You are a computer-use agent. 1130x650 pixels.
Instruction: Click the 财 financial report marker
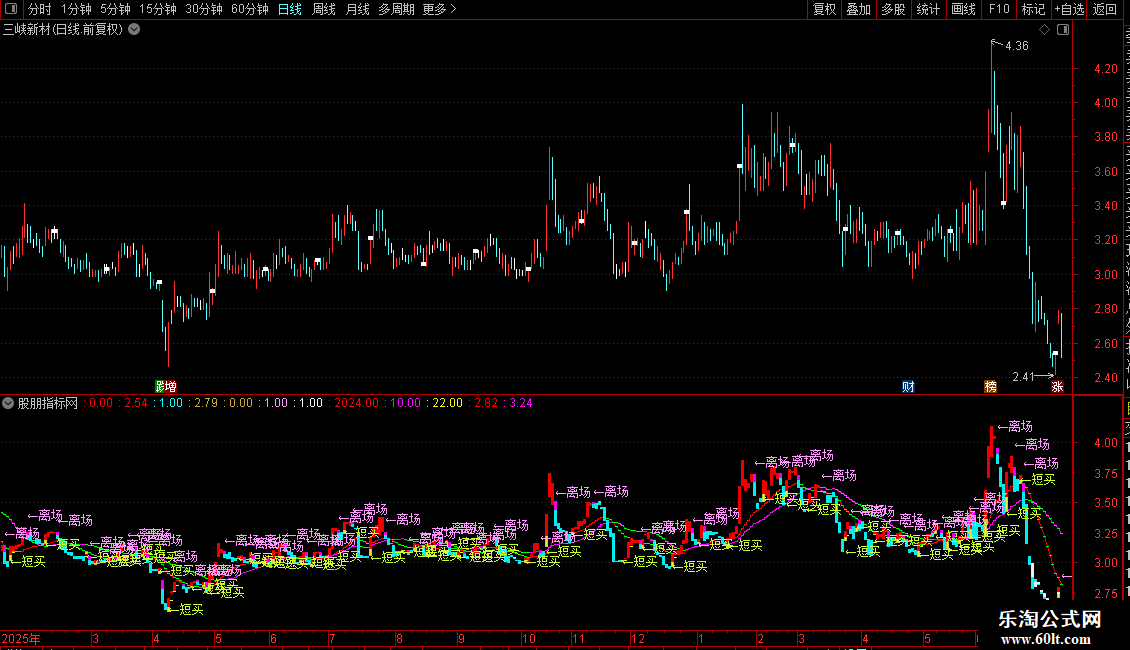pos(908,386)
